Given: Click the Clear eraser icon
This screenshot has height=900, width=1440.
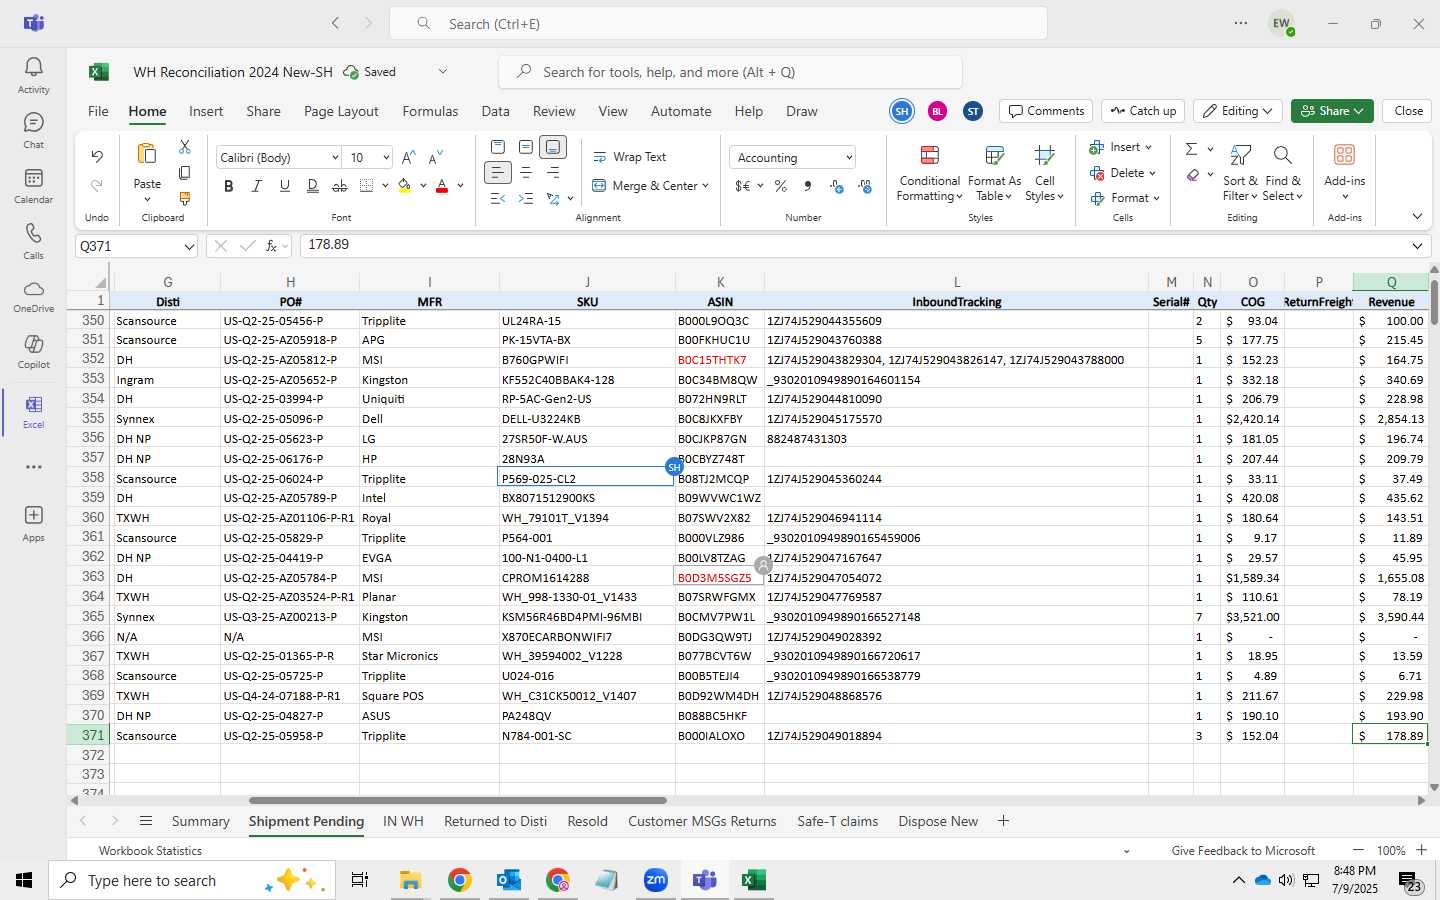Looking at the screenshot, I should click(1193, 175).
